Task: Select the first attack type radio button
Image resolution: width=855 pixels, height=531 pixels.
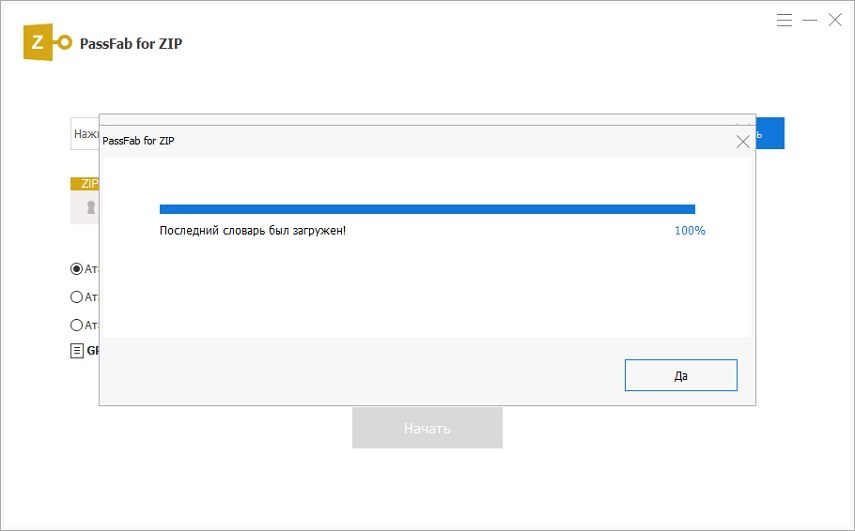Action: pos(77,268)
